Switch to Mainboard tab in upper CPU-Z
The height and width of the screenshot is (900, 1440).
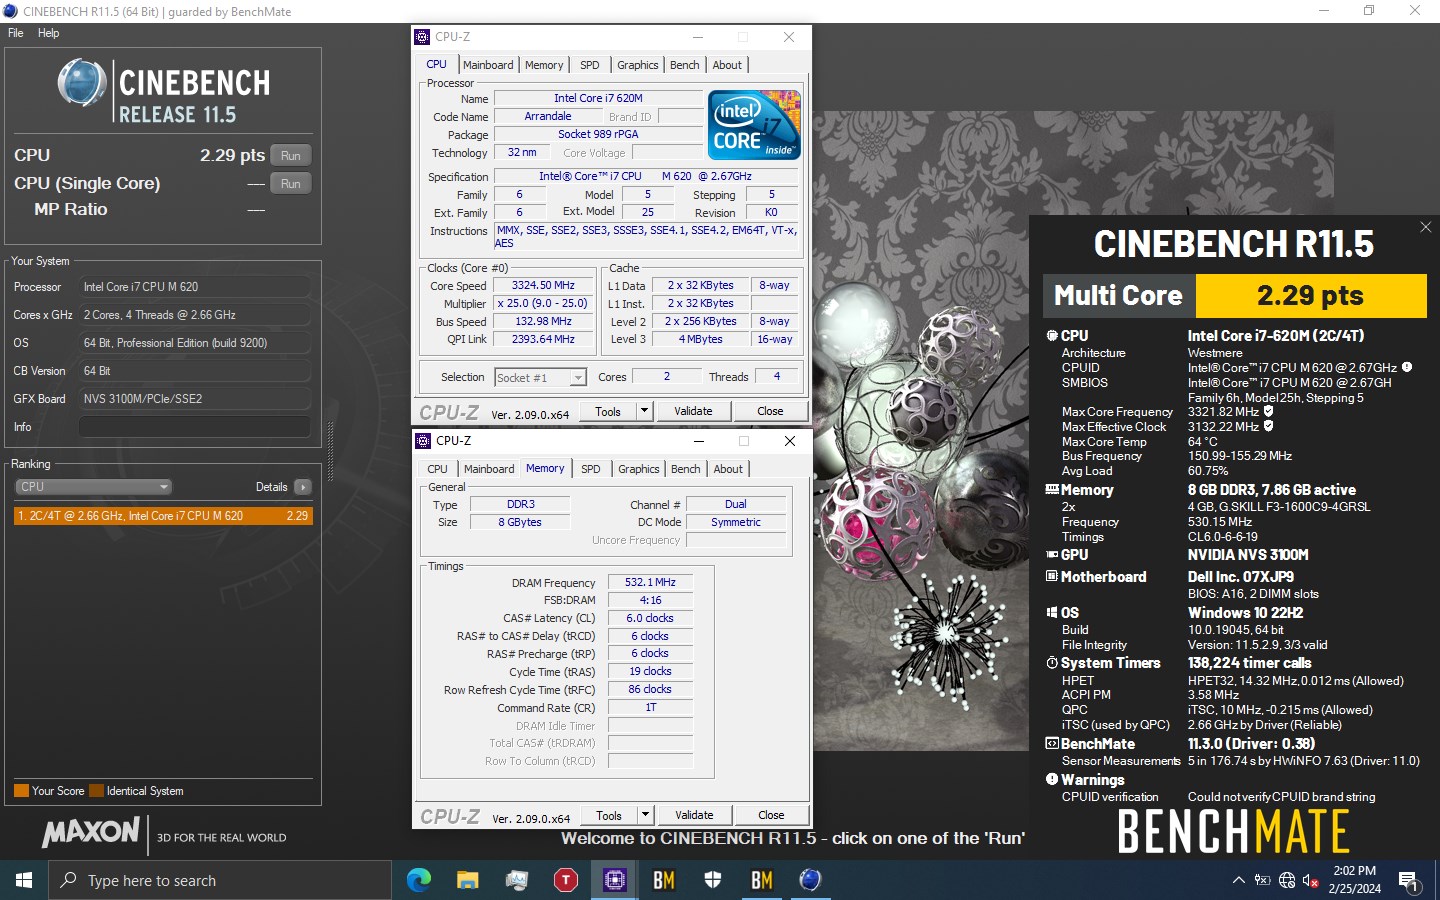pyautogui.click(x=488, y=65)
